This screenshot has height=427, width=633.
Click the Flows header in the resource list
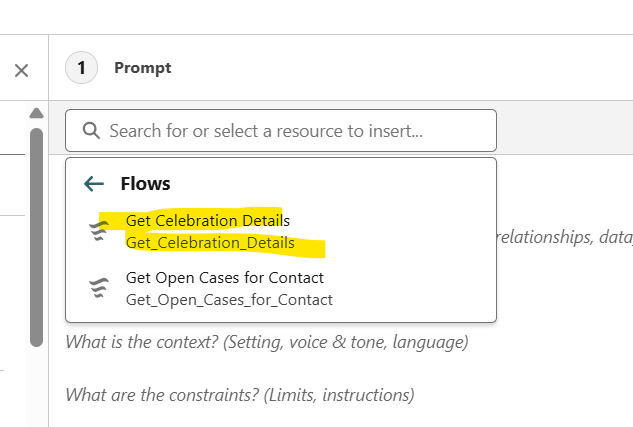pos(145,184)
